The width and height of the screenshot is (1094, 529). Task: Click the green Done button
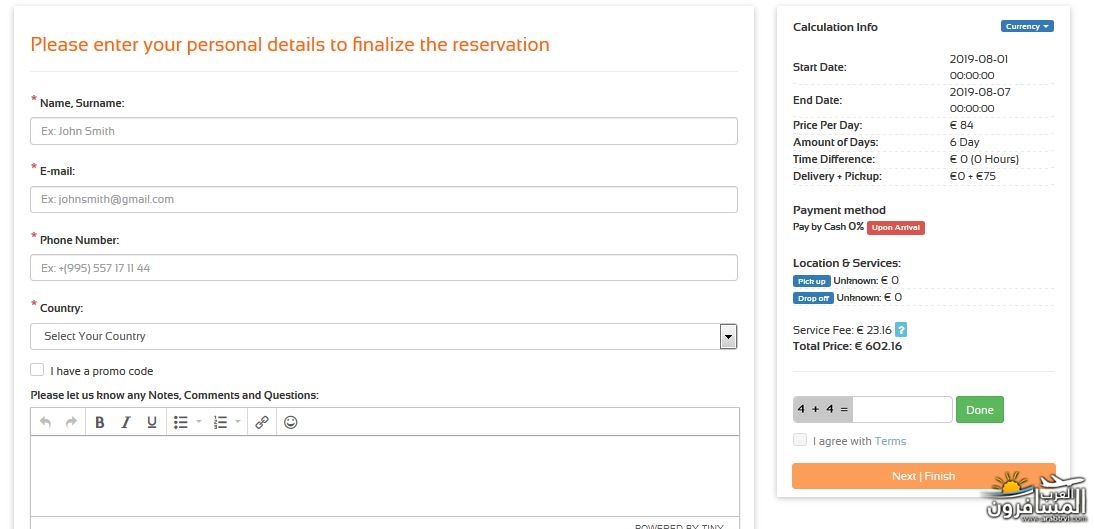[980, 410]
